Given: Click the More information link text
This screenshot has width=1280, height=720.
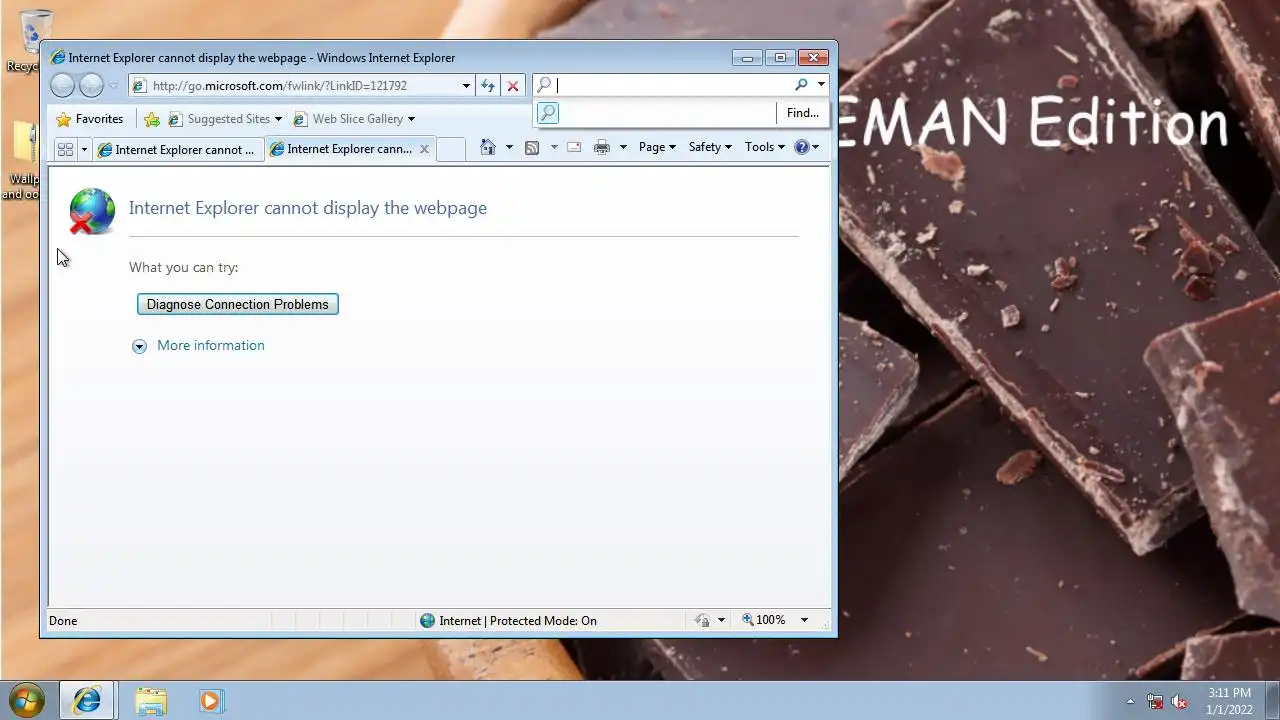Looking at the screenshot, I should coord(211,345).
